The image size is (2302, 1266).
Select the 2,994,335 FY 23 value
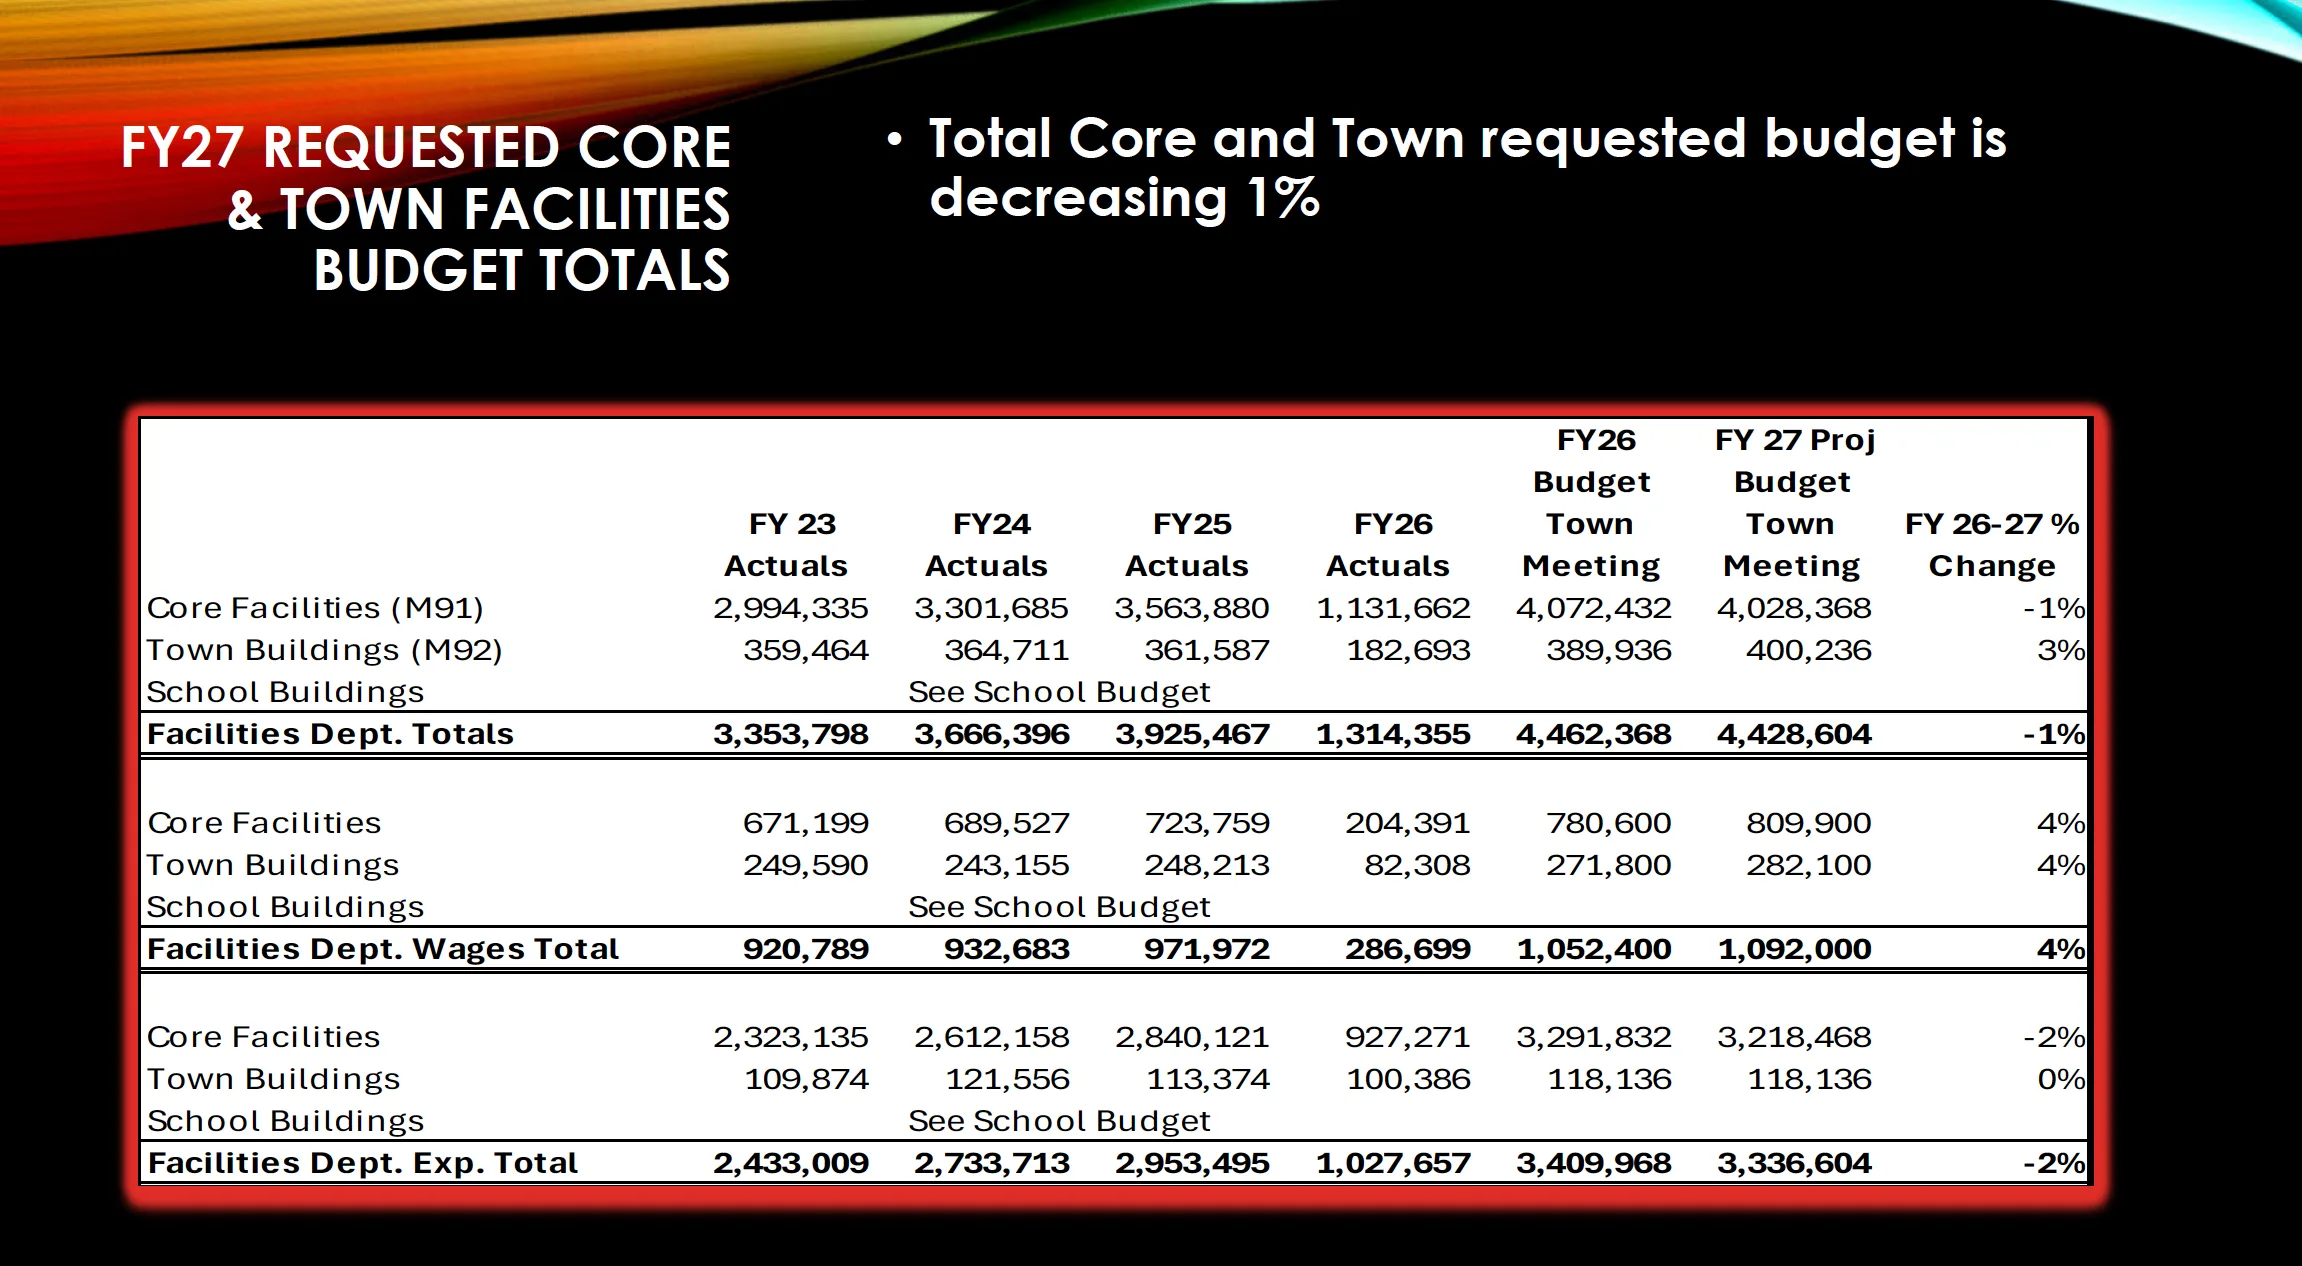(790, 608)
